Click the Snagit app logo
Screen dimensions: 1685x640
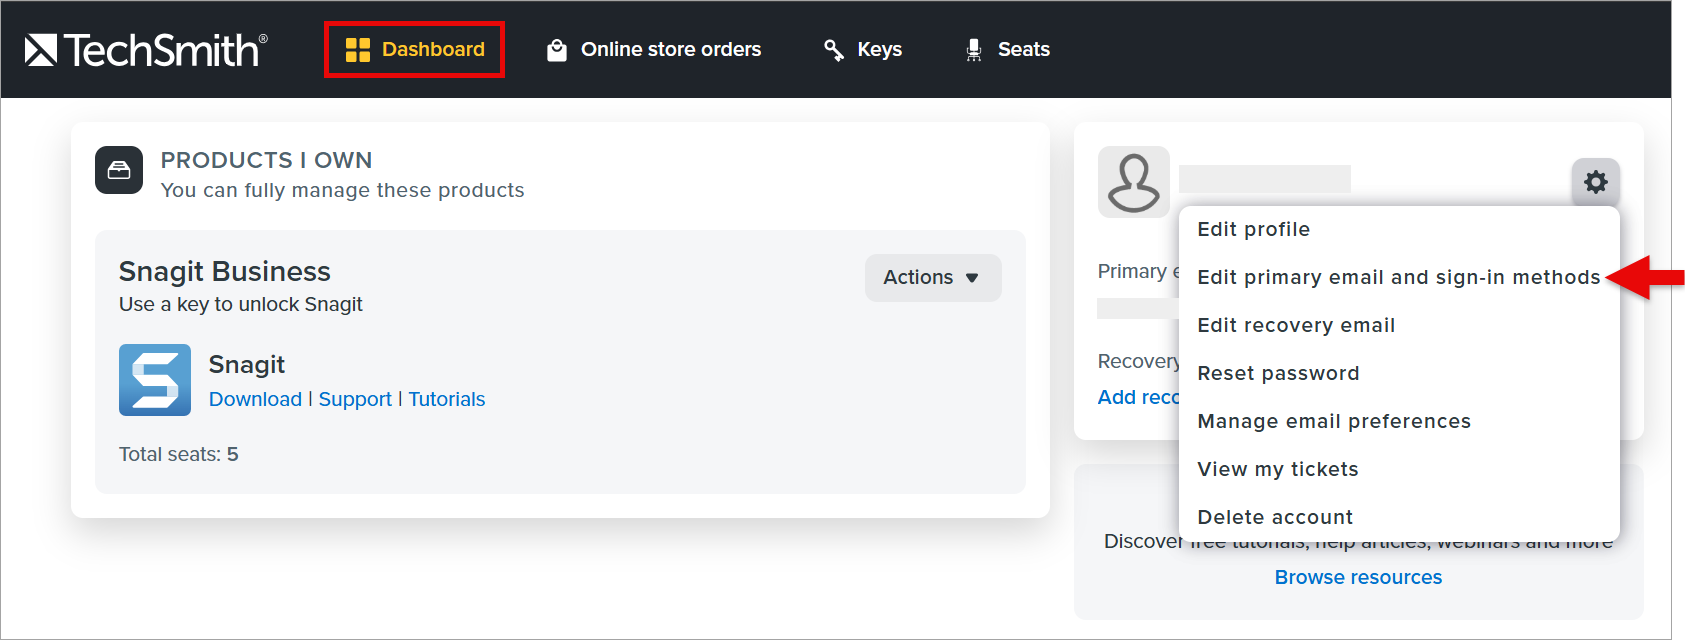155,380
